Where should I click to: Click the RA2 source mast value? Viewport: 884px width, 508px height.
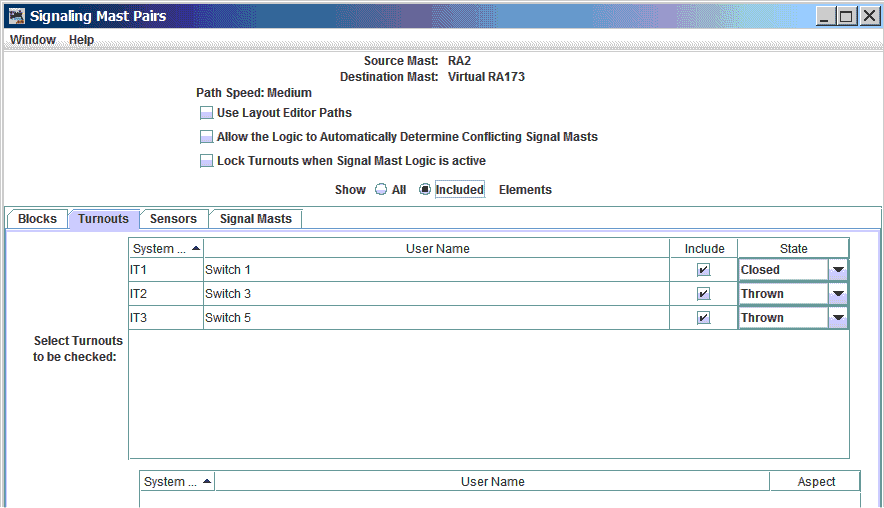459,61
